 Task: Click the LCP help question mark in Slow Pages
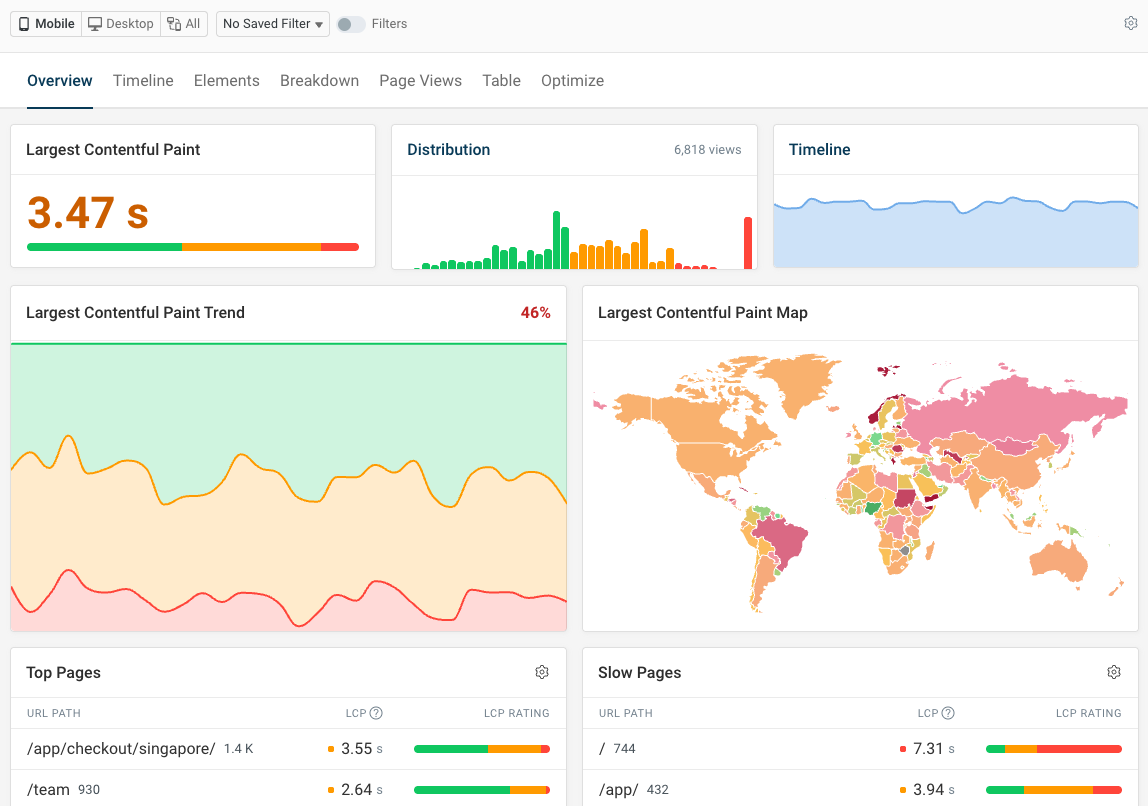tap(949, 713)
